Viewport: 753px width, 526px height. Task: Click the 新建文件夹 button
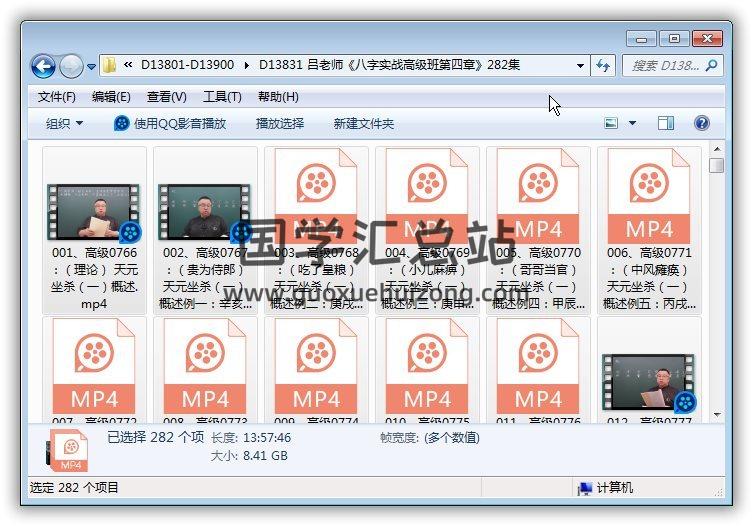(363, 123)
